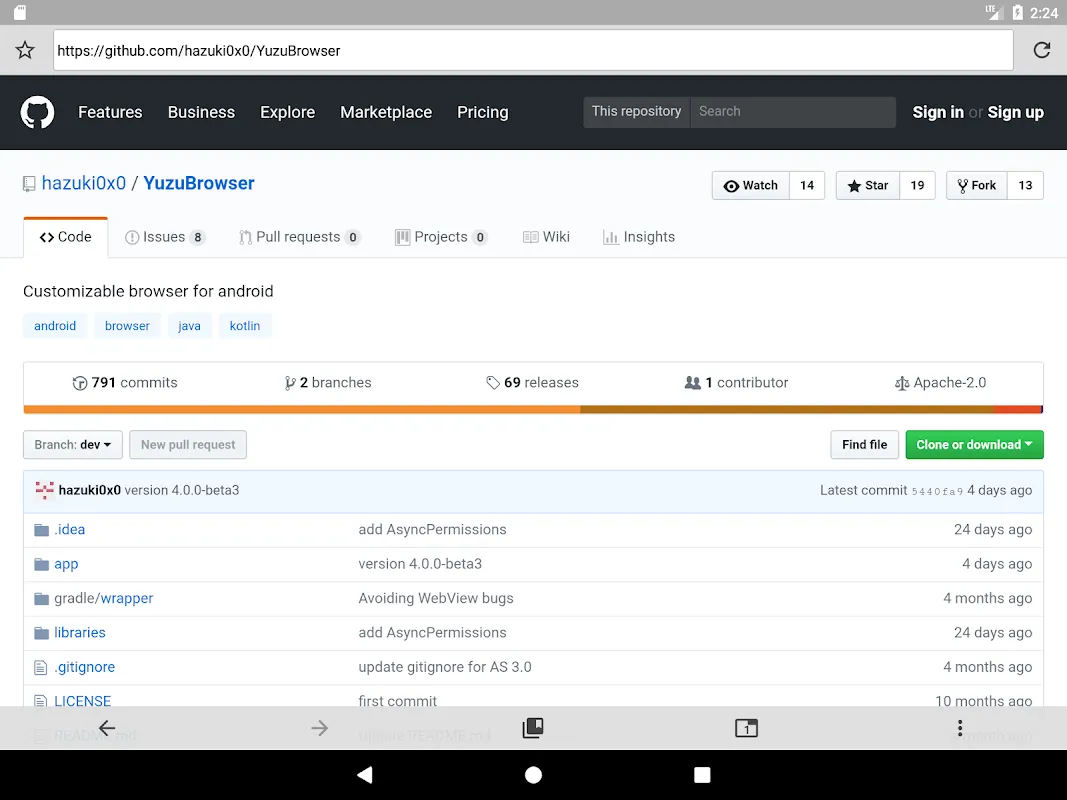The height and width of the screenshot is (800, 1067).
Task: Open the Wiki tab
Action: pyautogui.click(x=546, y=237)
